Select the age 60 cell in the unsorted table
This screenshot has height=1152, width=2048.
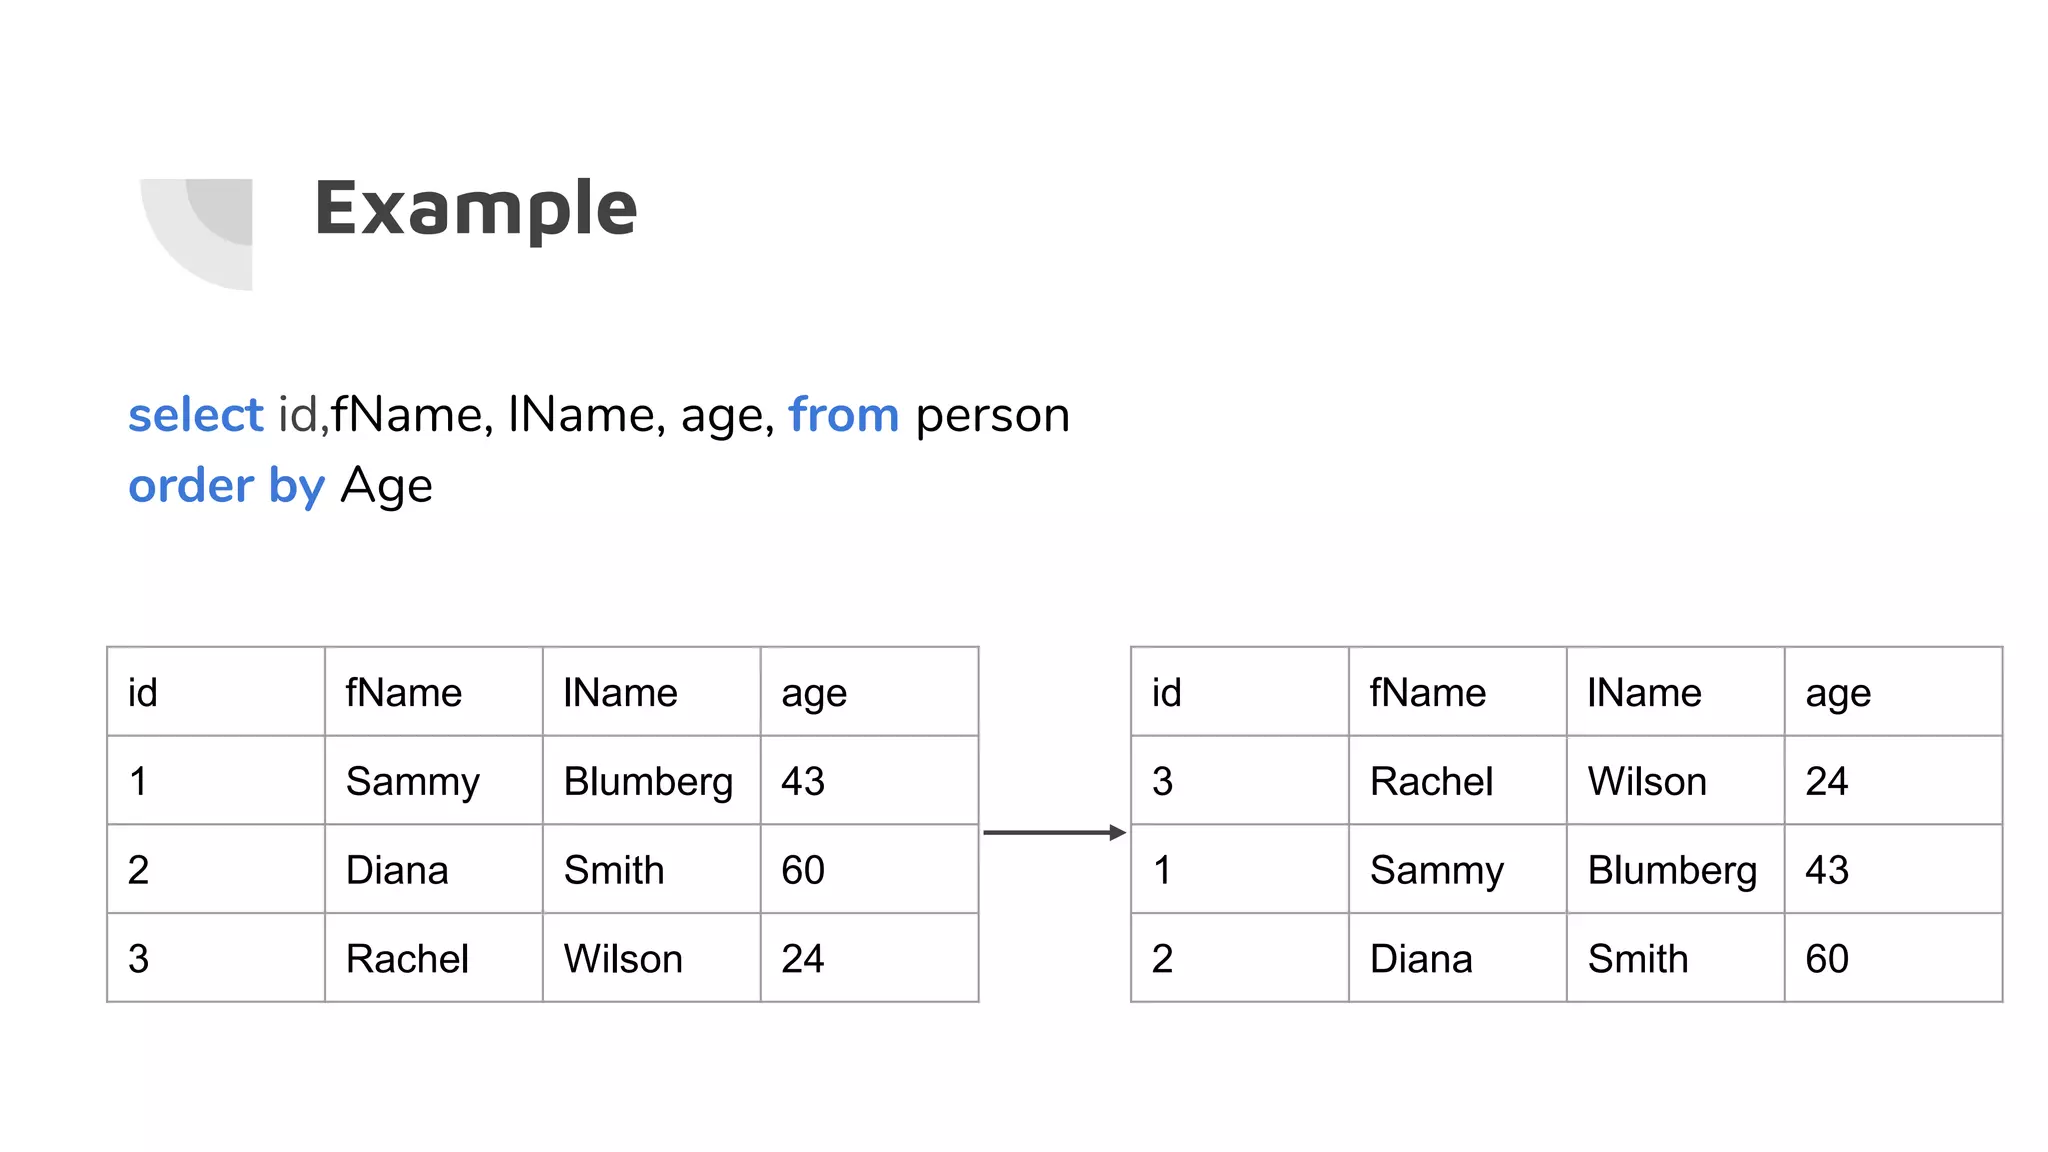[803, 870]
